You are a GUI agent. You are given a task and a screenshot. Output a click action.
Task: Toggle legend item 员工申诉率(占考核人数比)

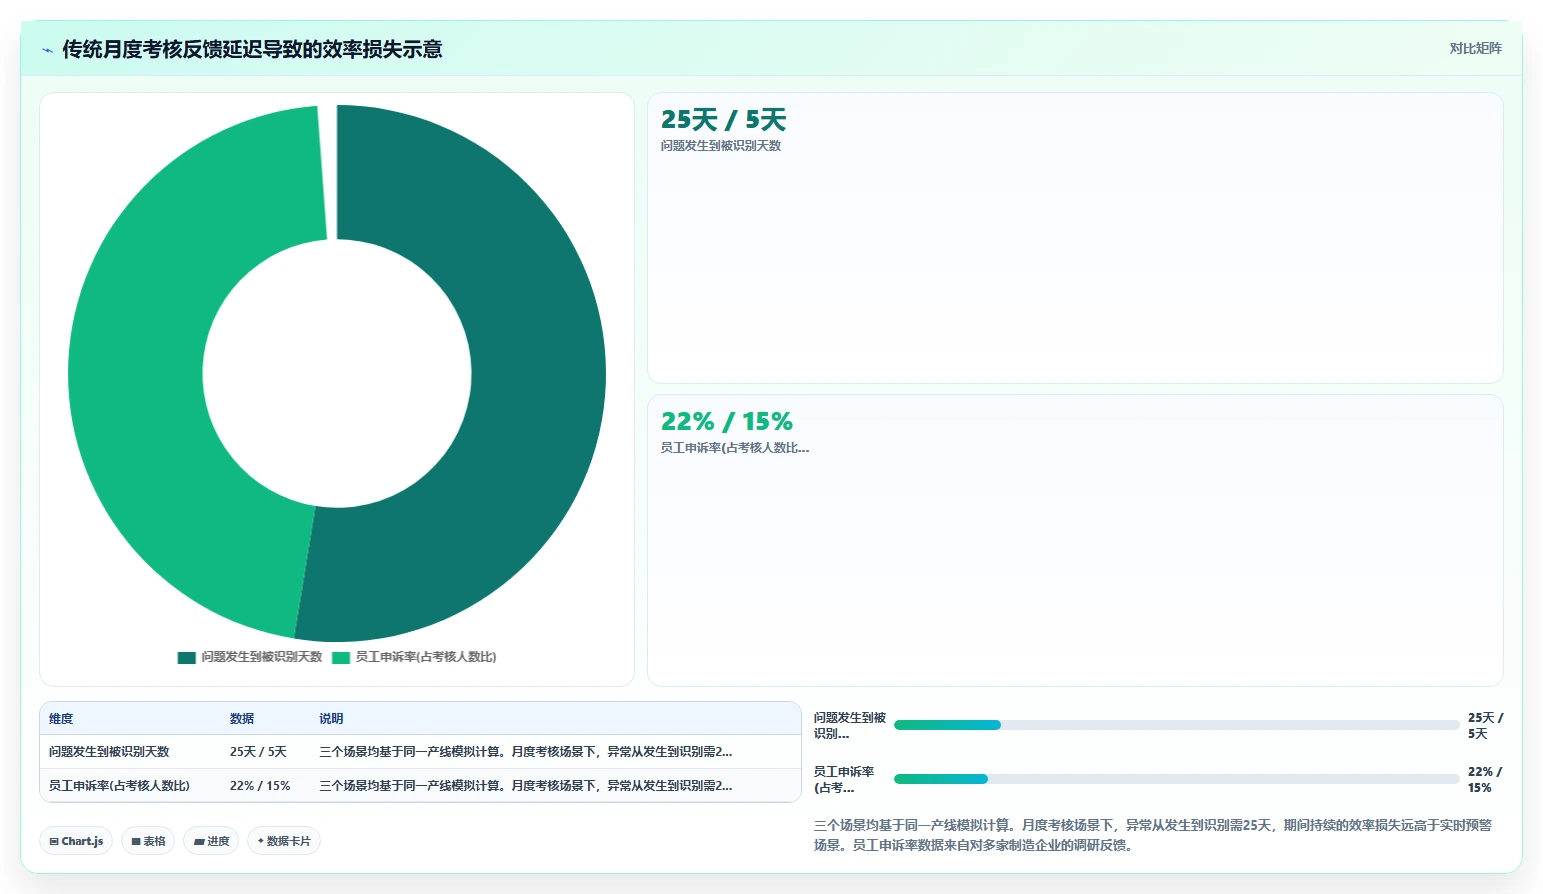(x=414, y=657)
